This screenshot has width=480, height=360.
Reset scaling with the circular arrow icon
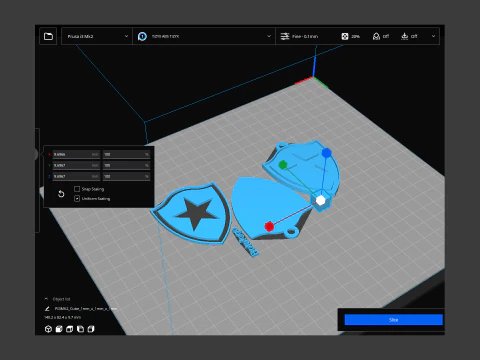(x=61, y=194)
